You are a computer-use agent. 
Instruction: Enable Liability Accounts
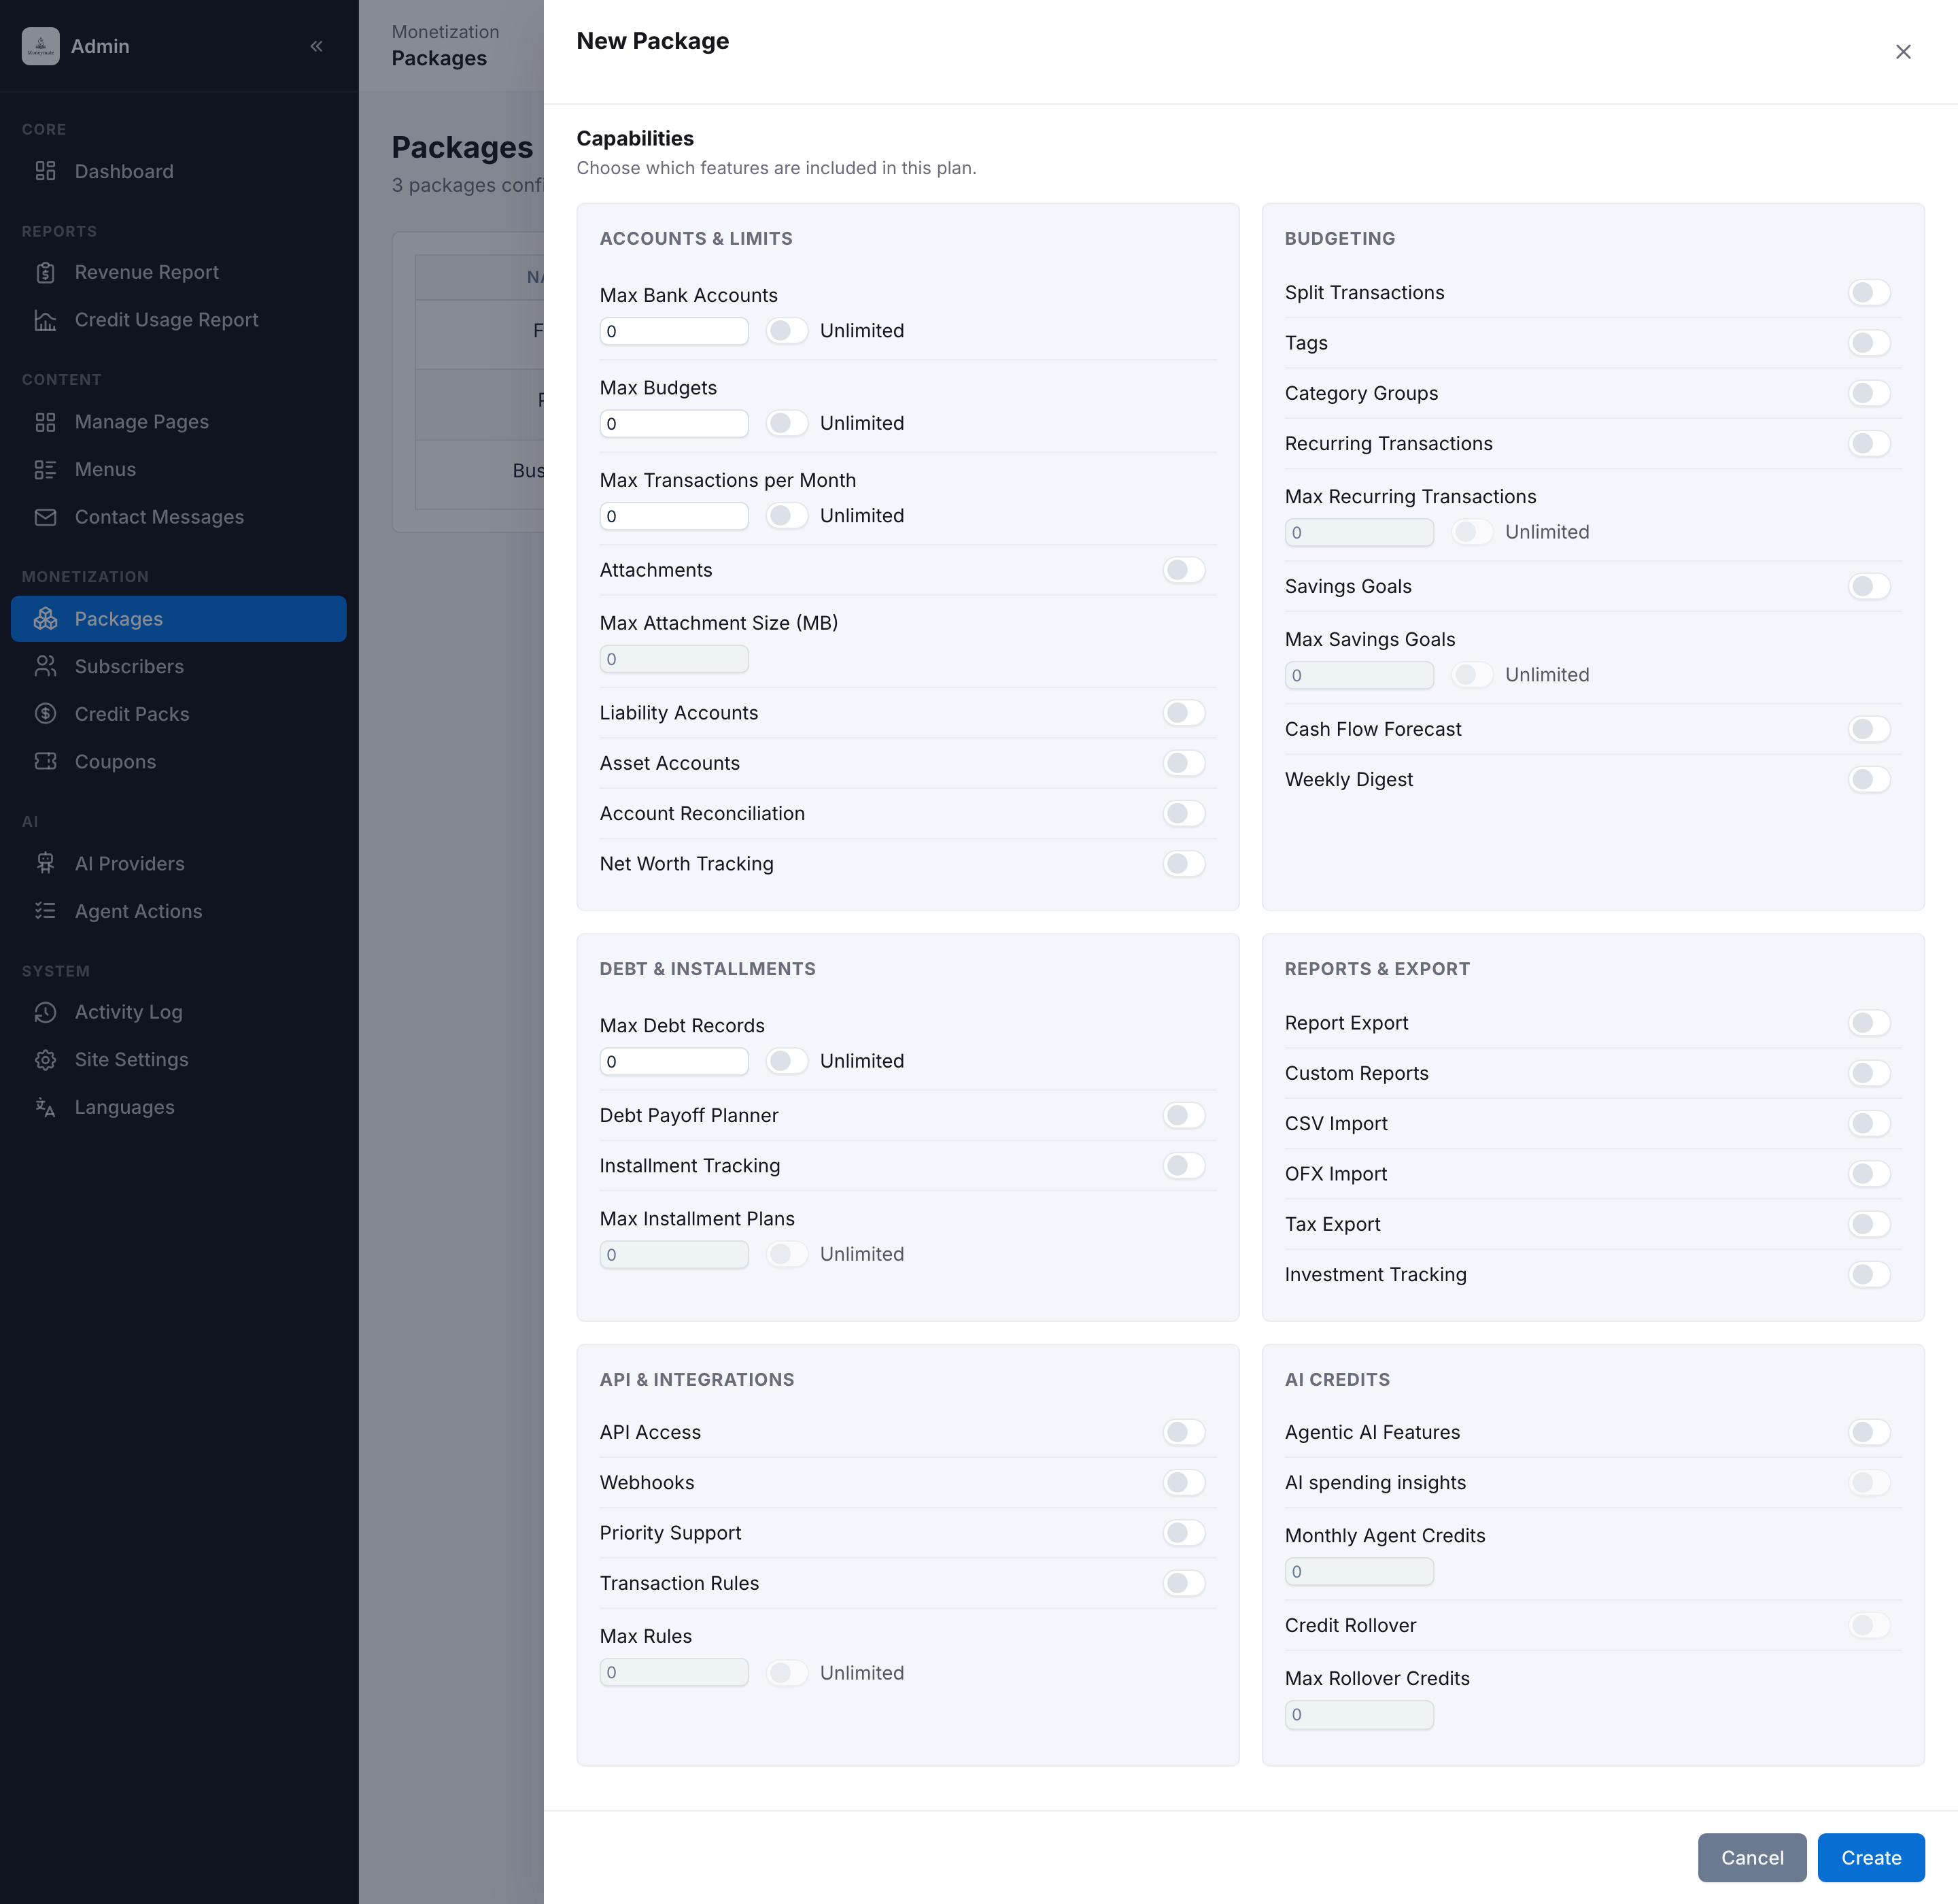(1184, 713)
